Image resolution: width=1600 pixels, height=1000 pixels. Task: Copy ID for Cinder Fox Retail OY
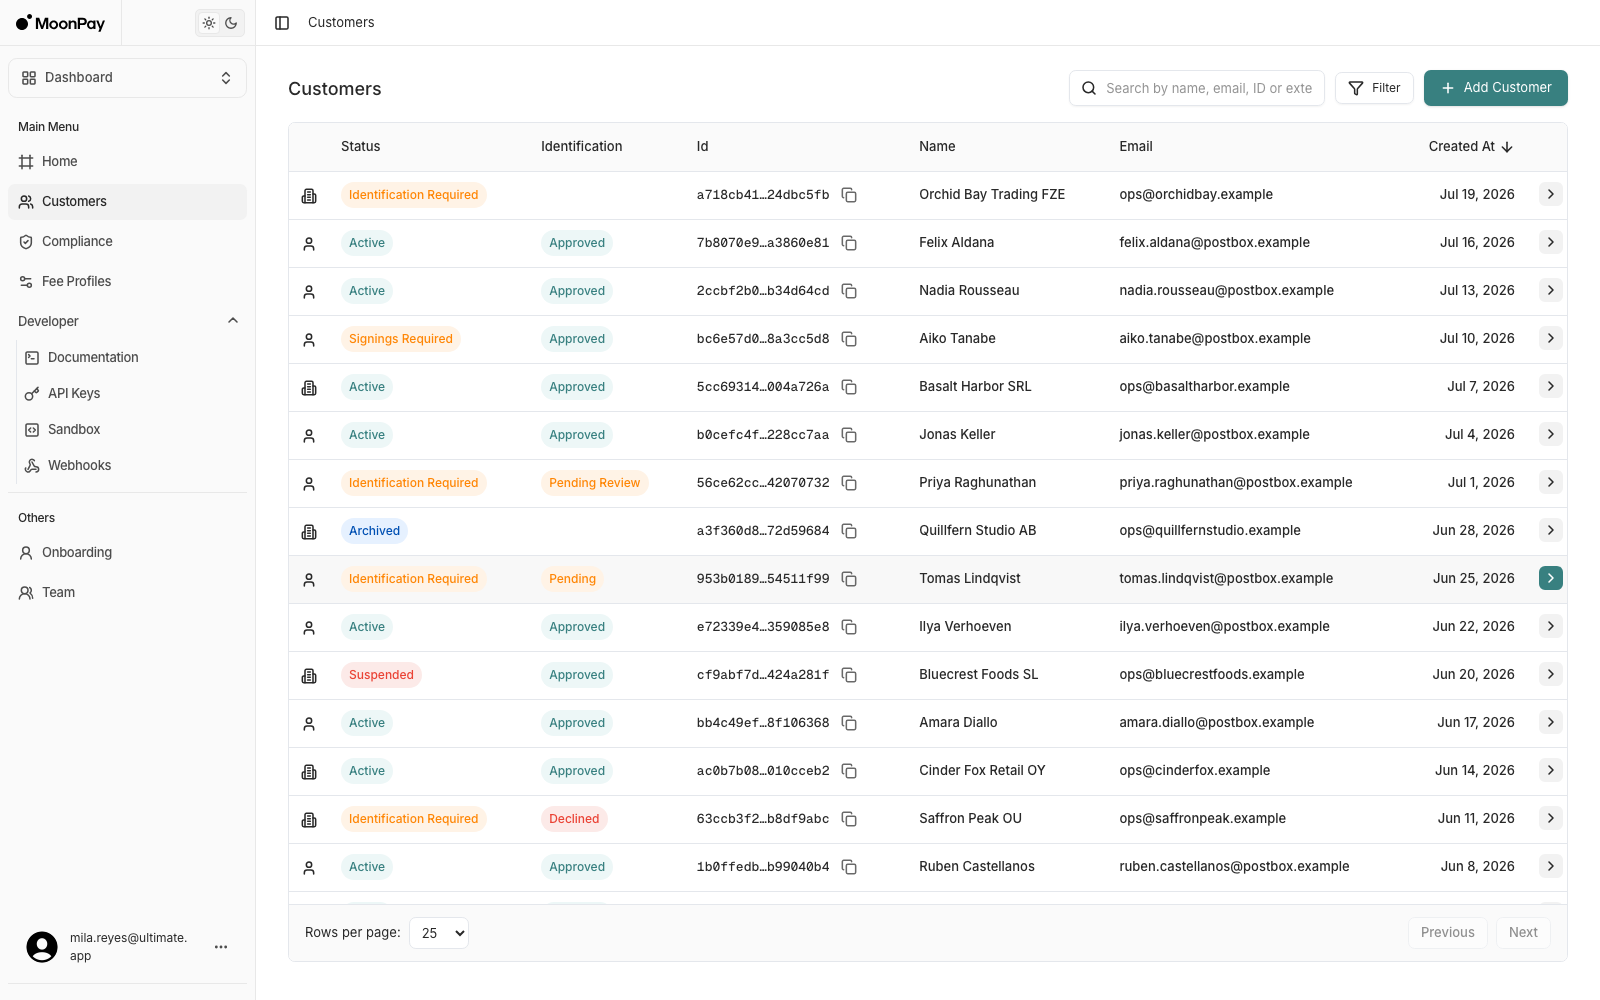tap(849, 771)
